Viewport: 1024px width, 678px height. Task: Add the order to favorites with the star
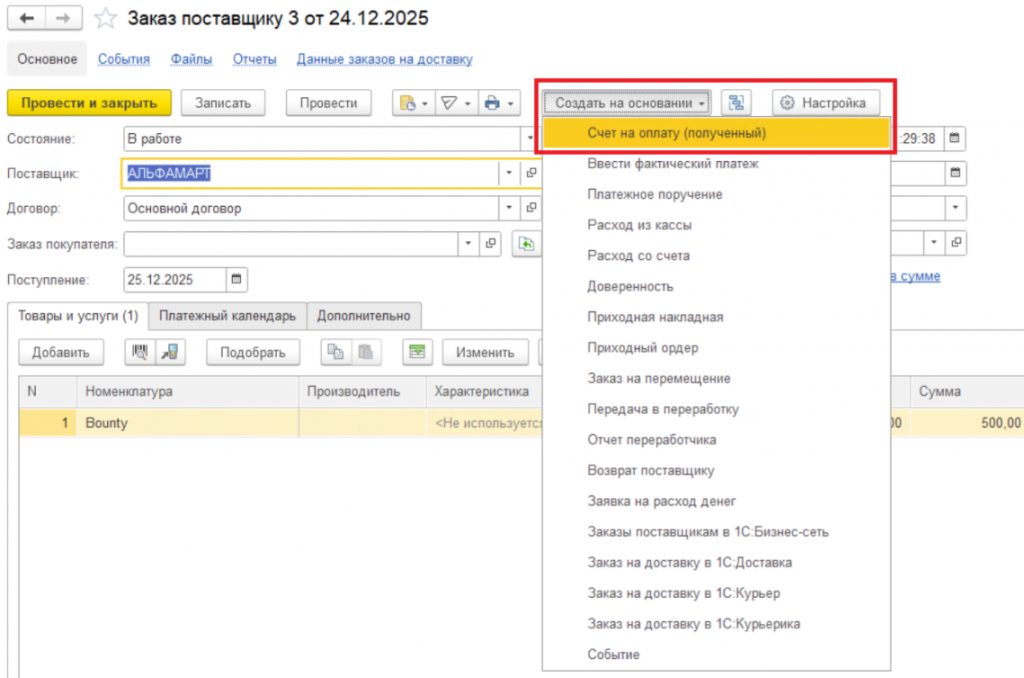105,18
